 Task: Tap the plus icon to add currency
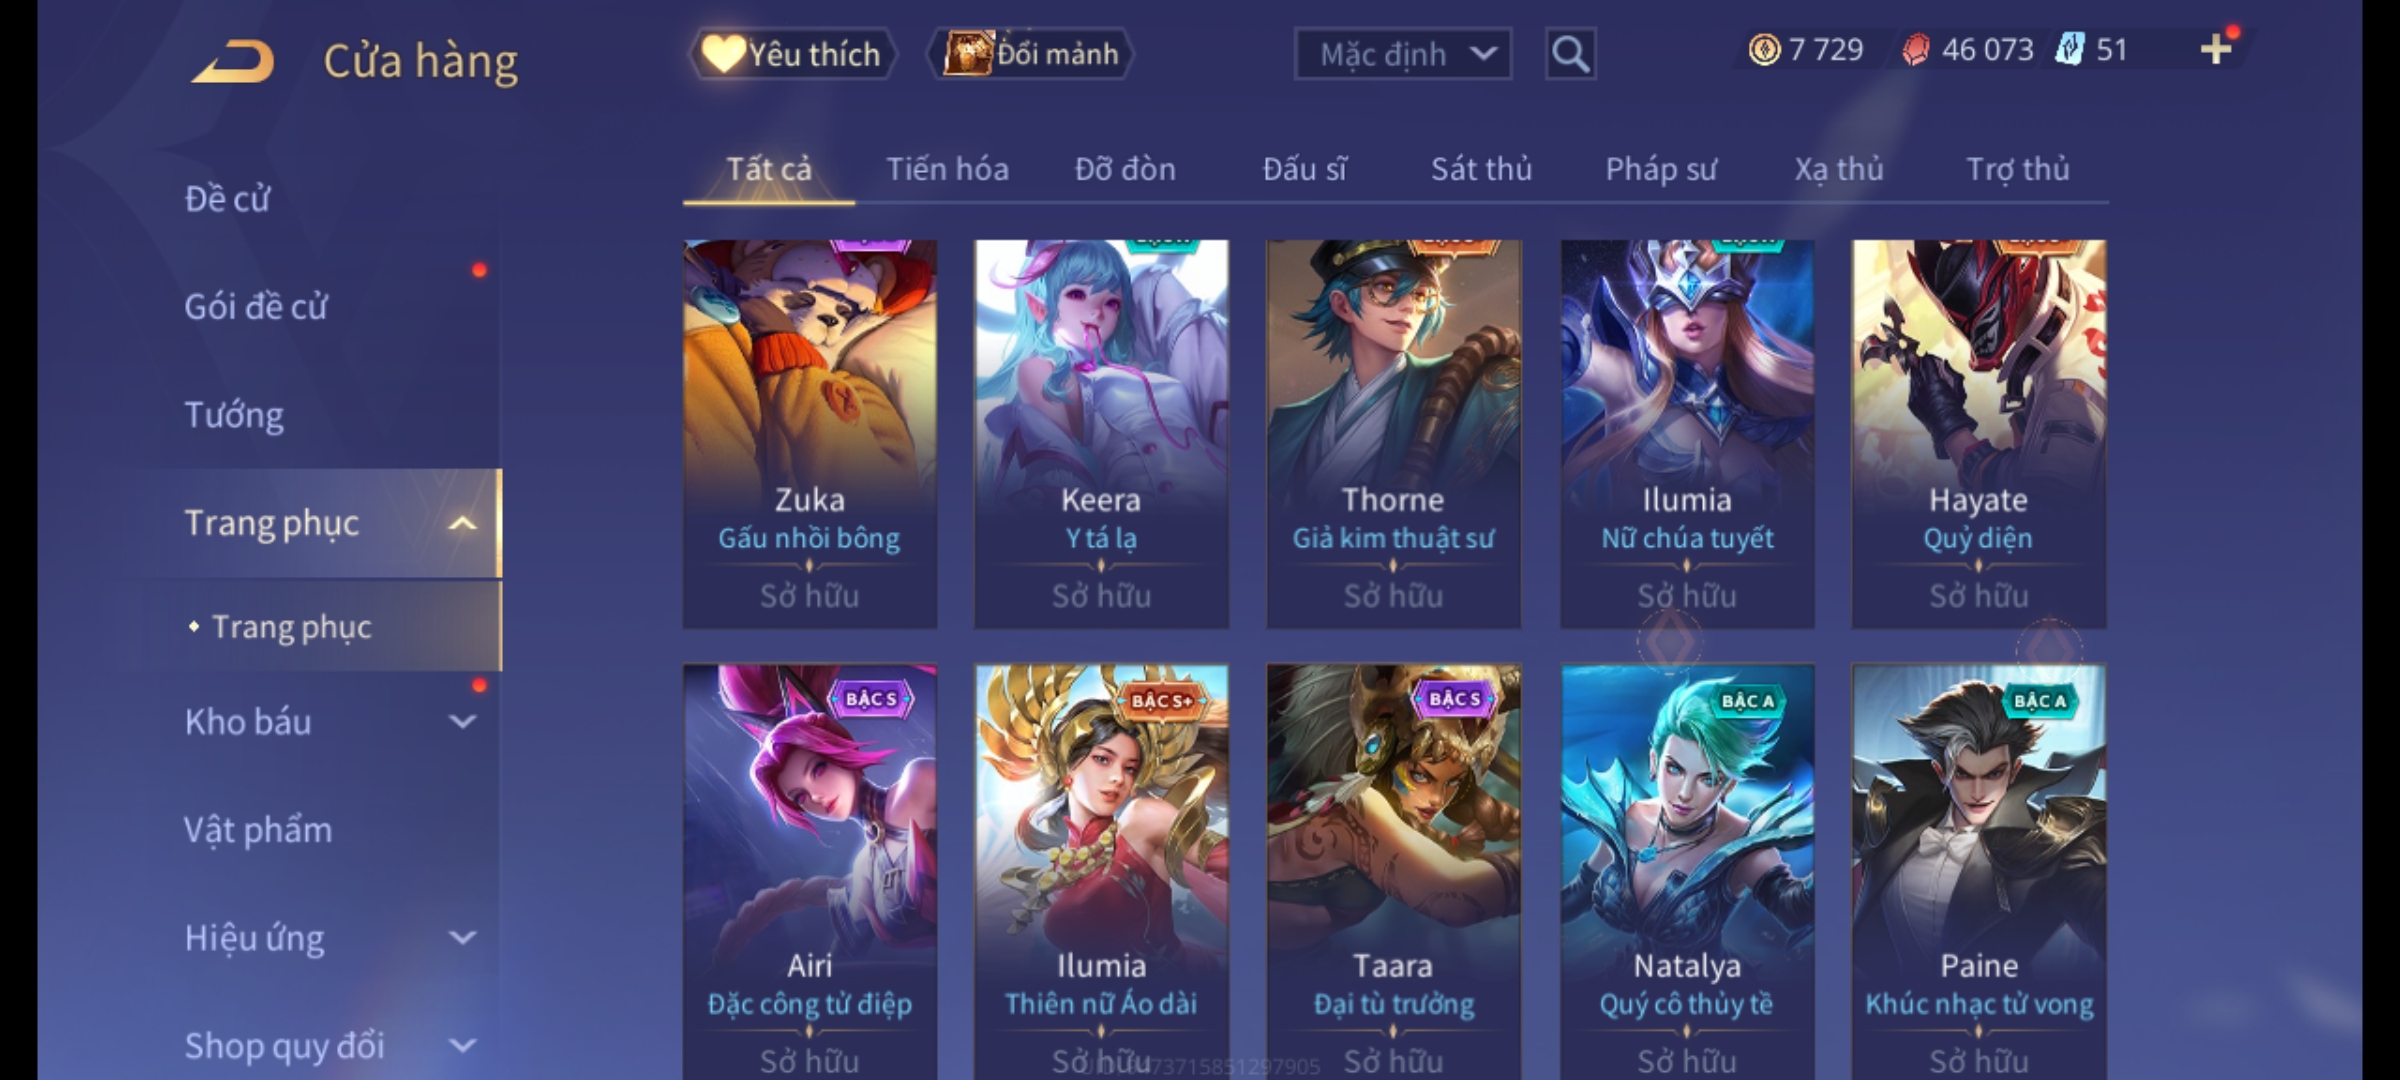[2216, 50]
